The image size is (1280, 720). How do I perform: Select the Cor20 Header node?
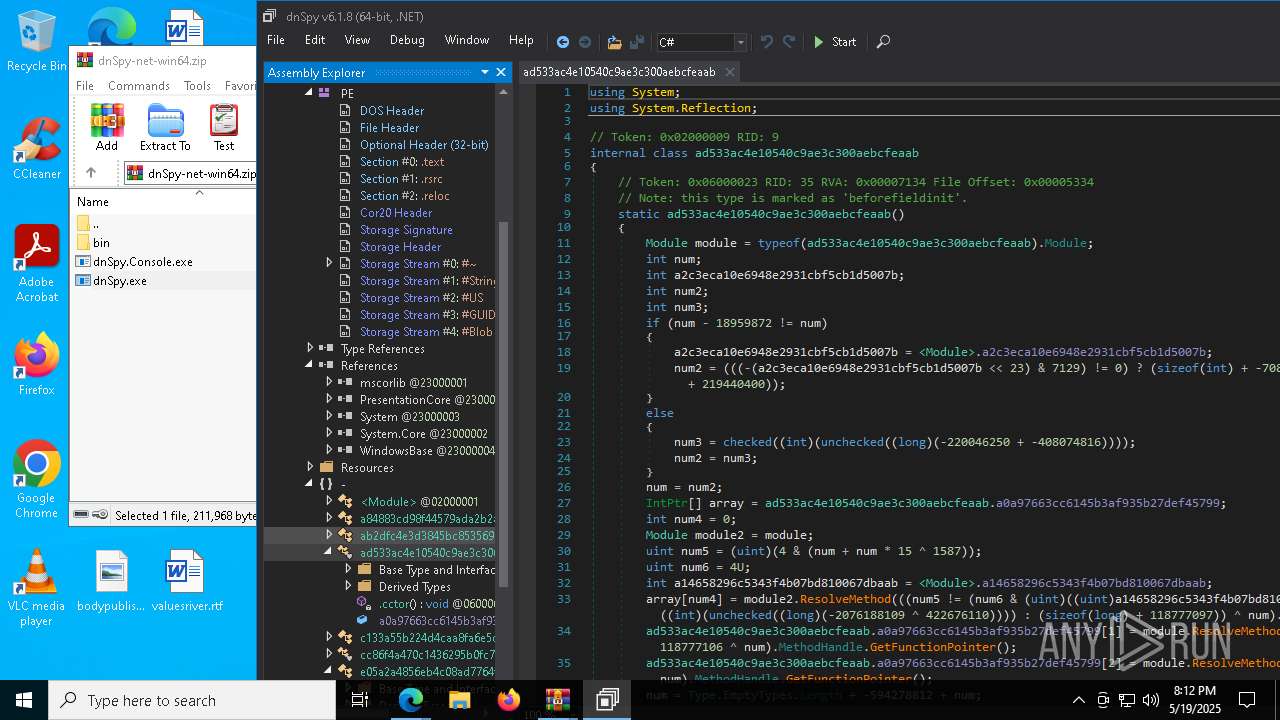[x=396, y=213]
